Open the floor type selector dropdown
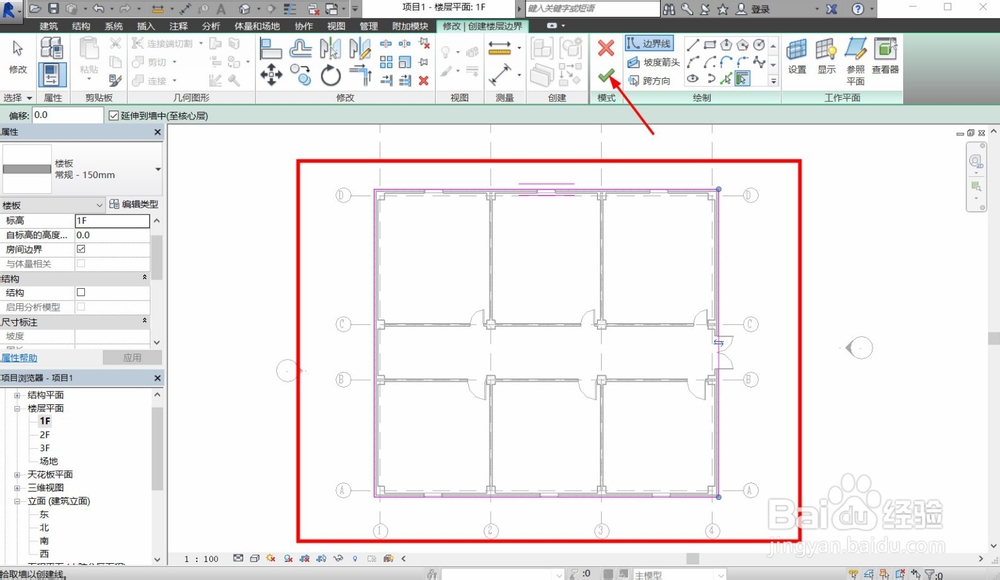1000x580 pixels. point(158,169)
